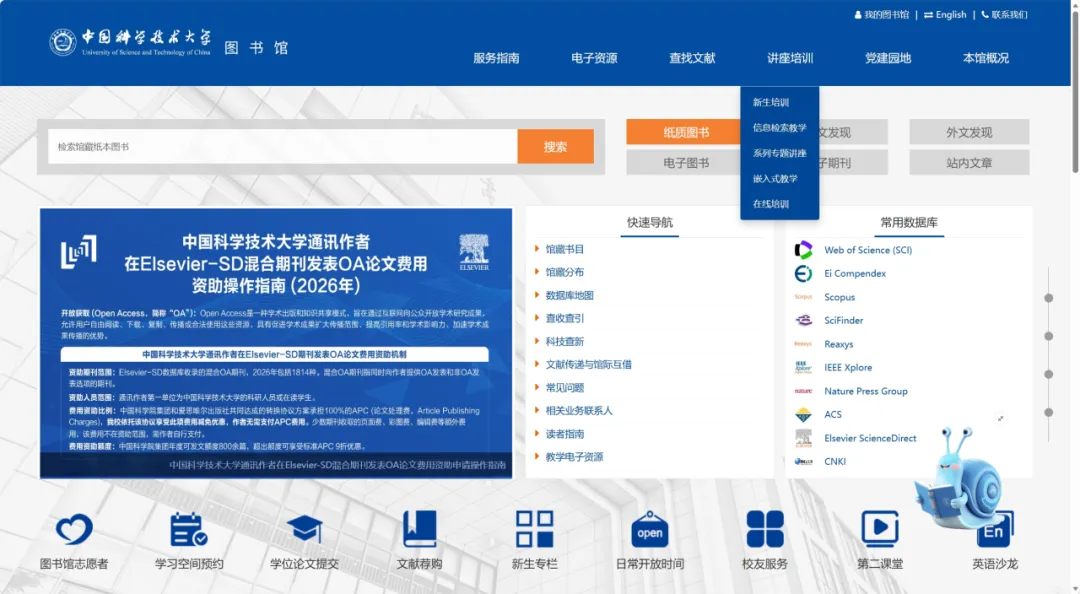
Task: Click the CNKI logo icon
Action: 803,461
